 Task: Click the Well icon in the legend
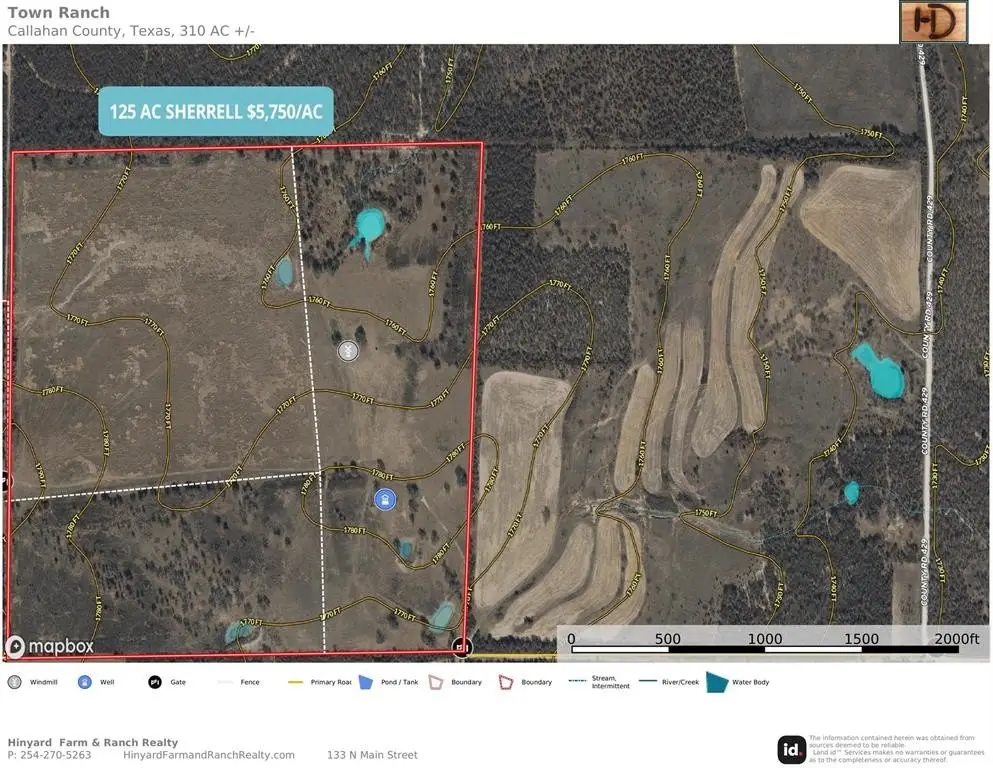click(x=85, y=682)
